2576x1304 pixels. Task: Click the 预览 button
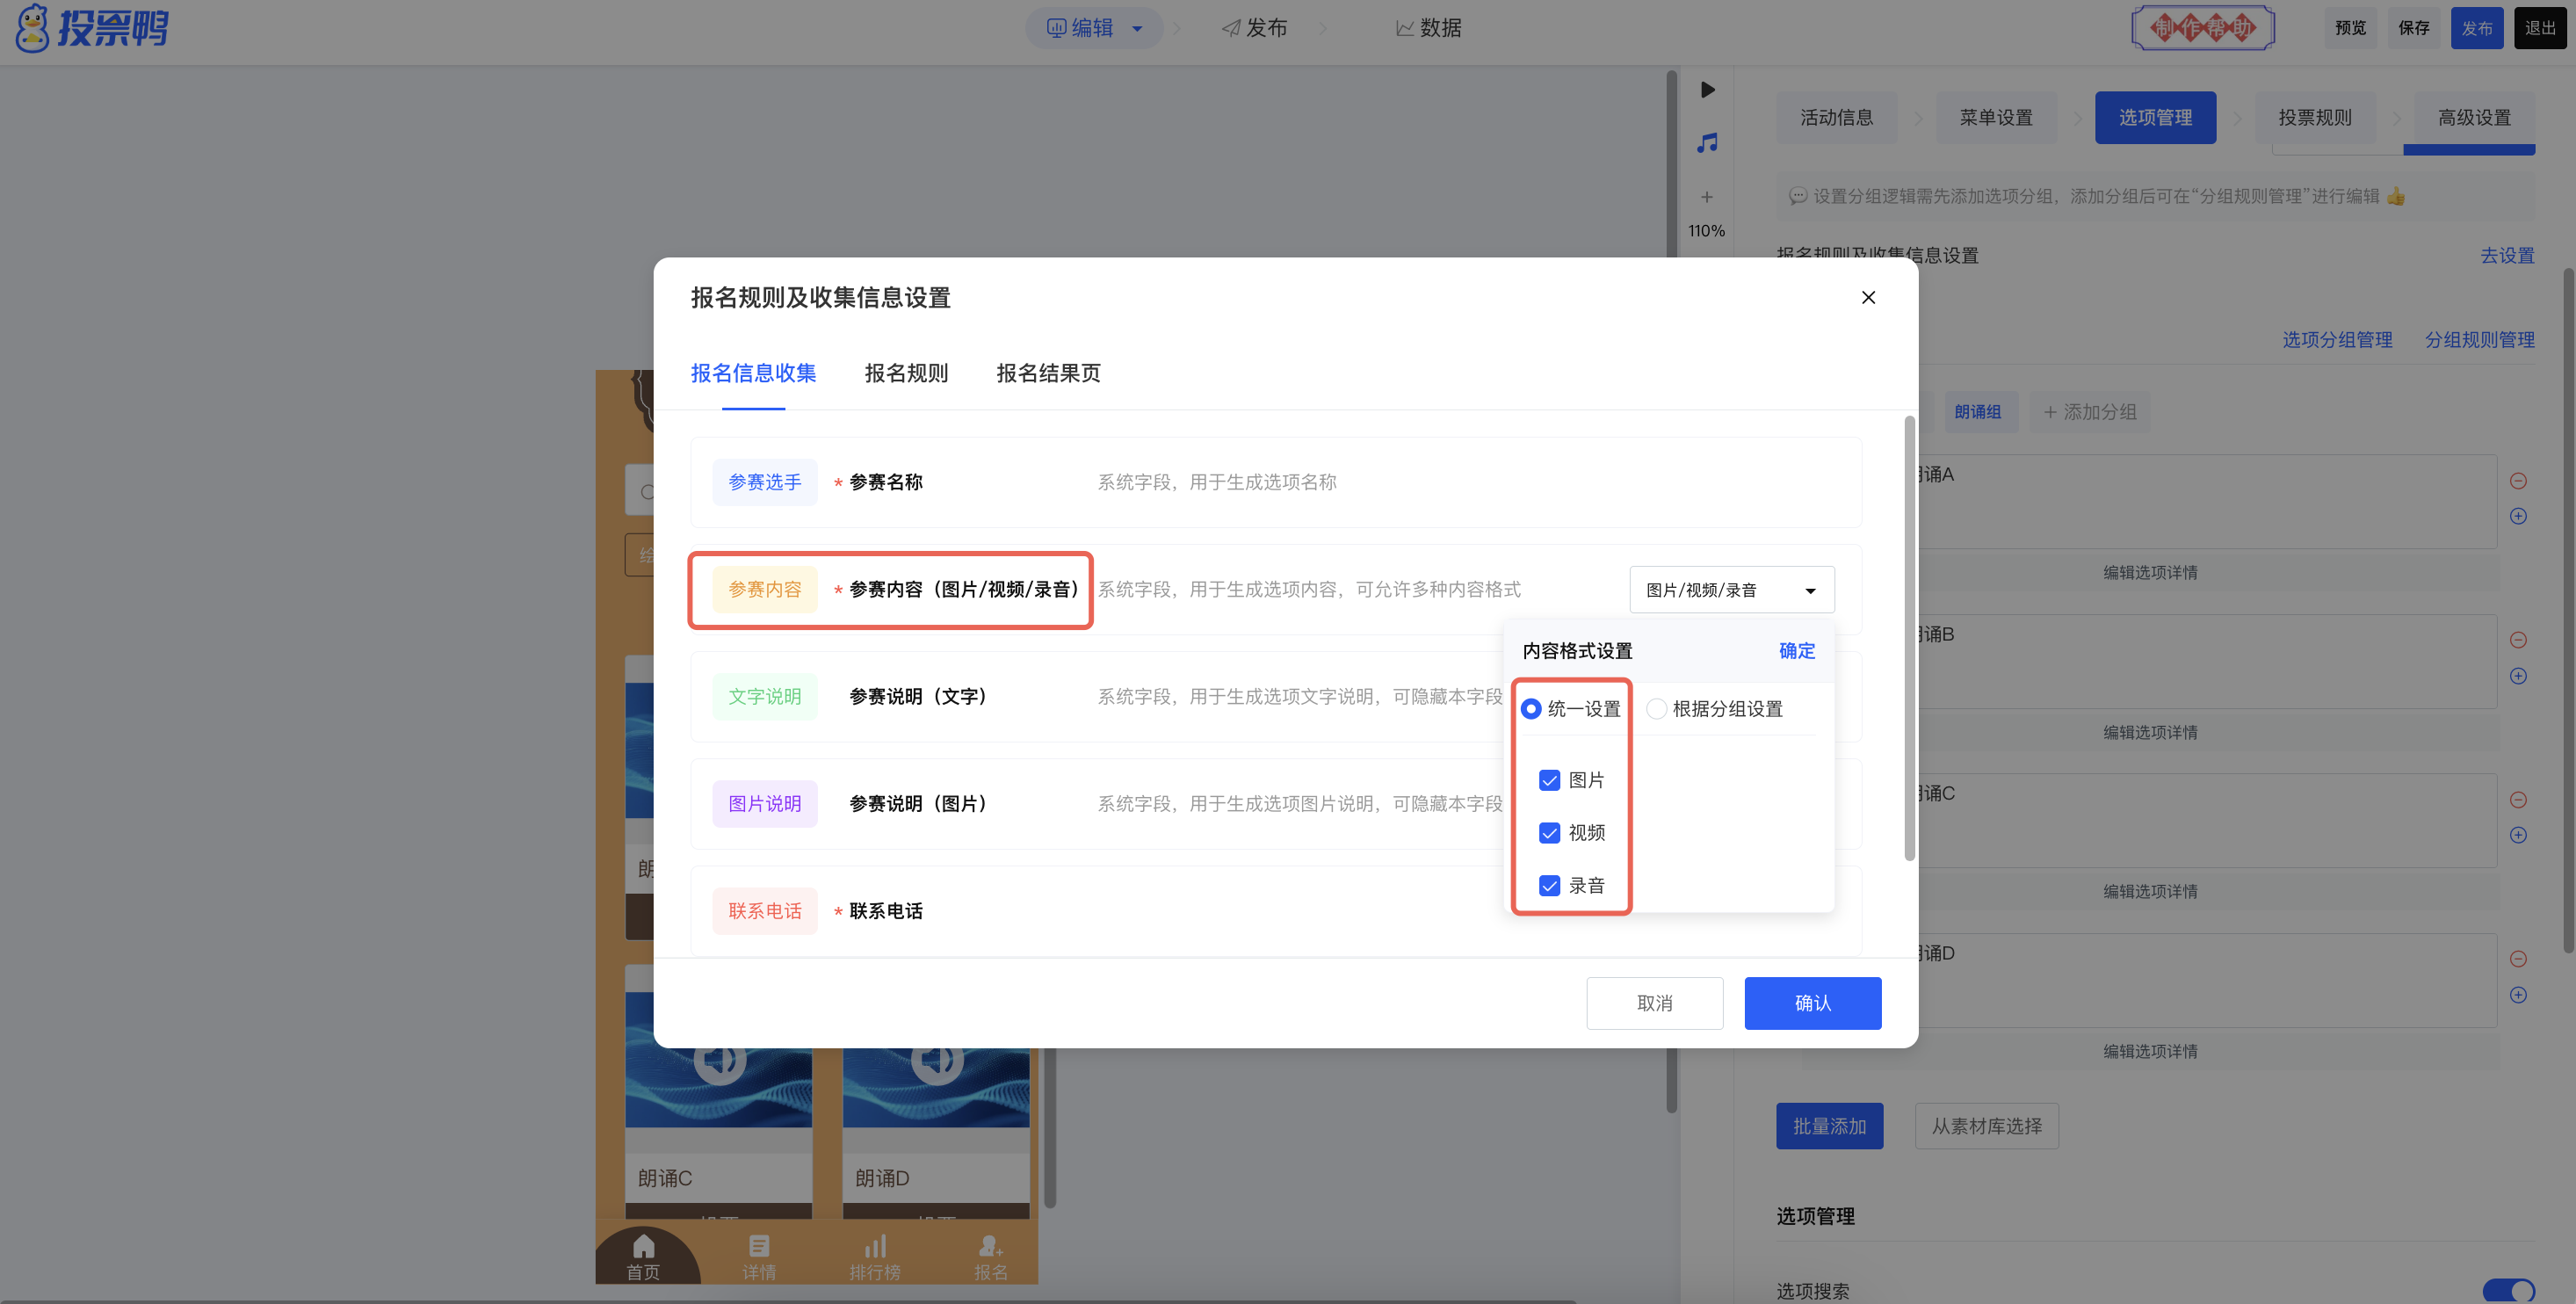click(2350, 28)
